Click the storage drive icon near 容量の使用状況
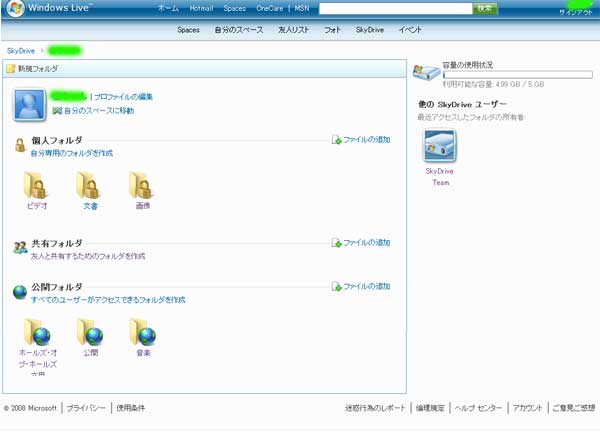Screen dimensions: 600x436 coord(426,72)
